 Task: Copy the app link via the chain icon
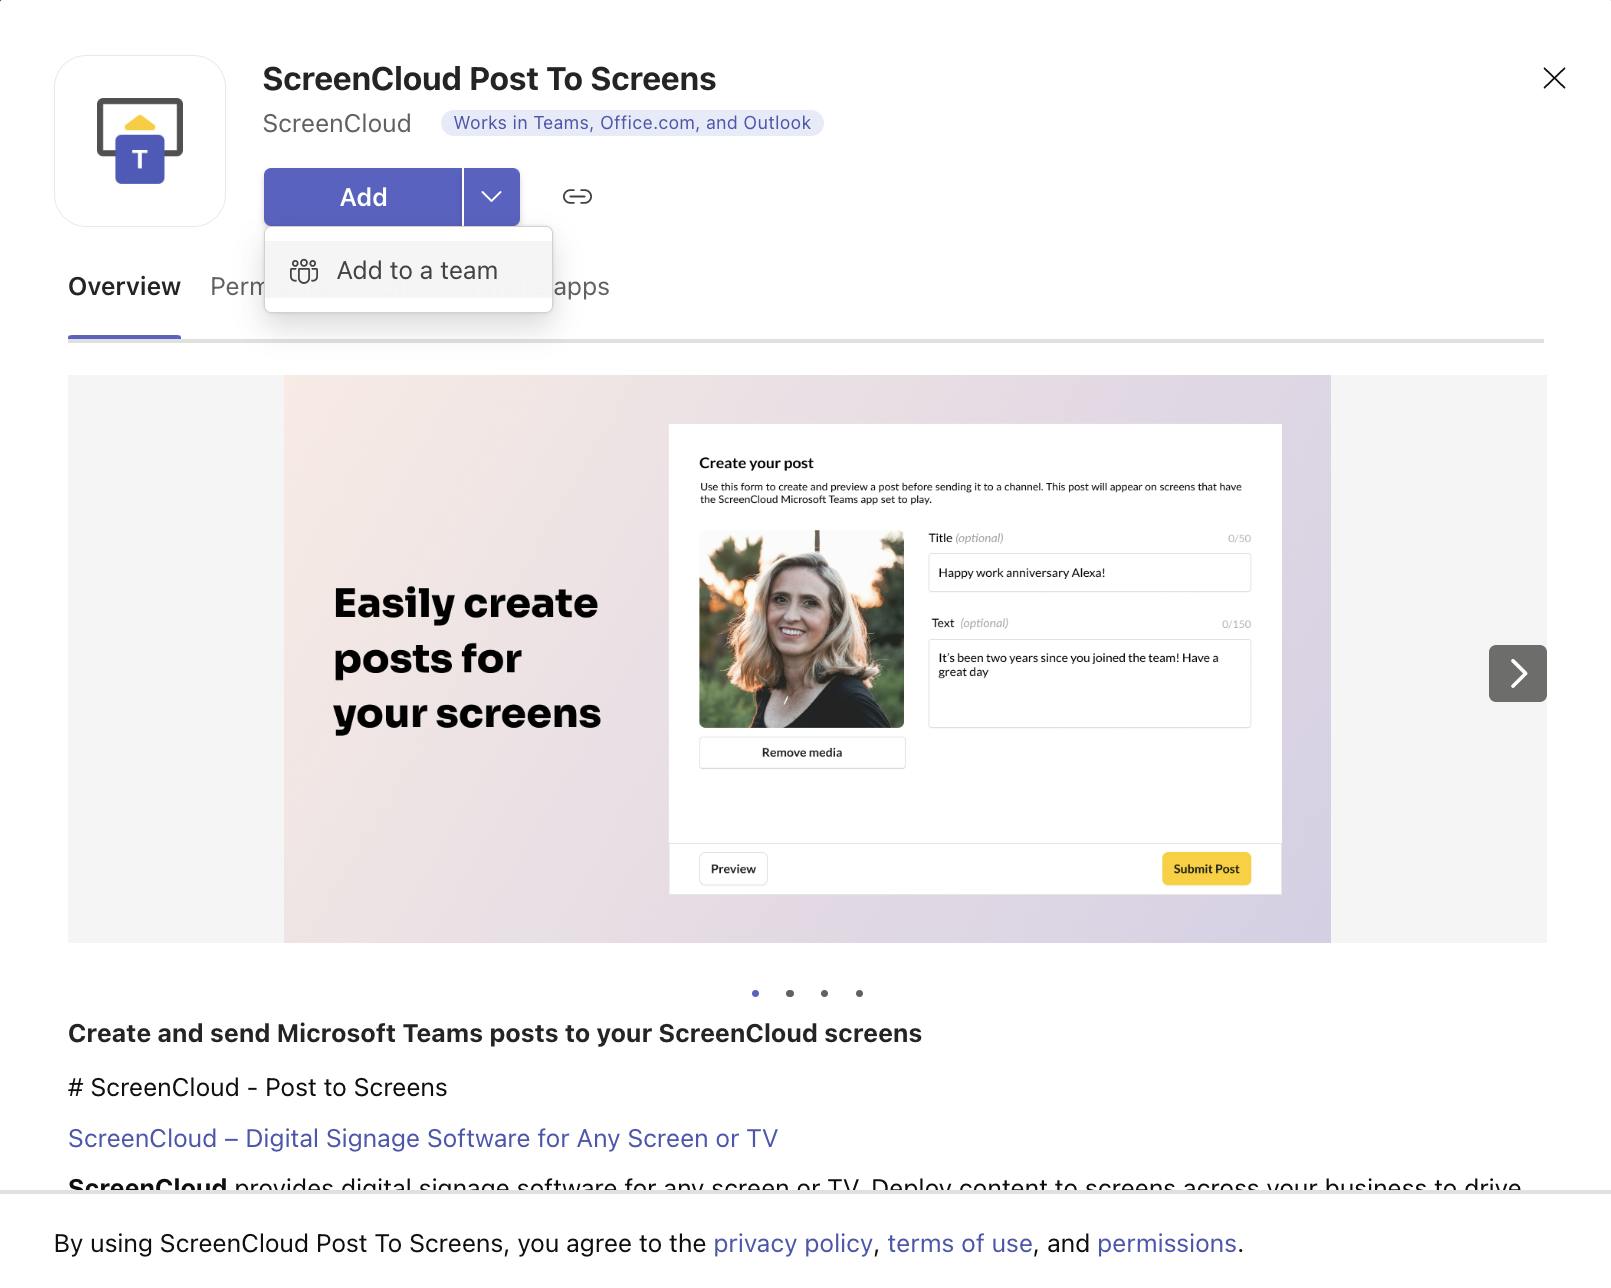(577, 196)
